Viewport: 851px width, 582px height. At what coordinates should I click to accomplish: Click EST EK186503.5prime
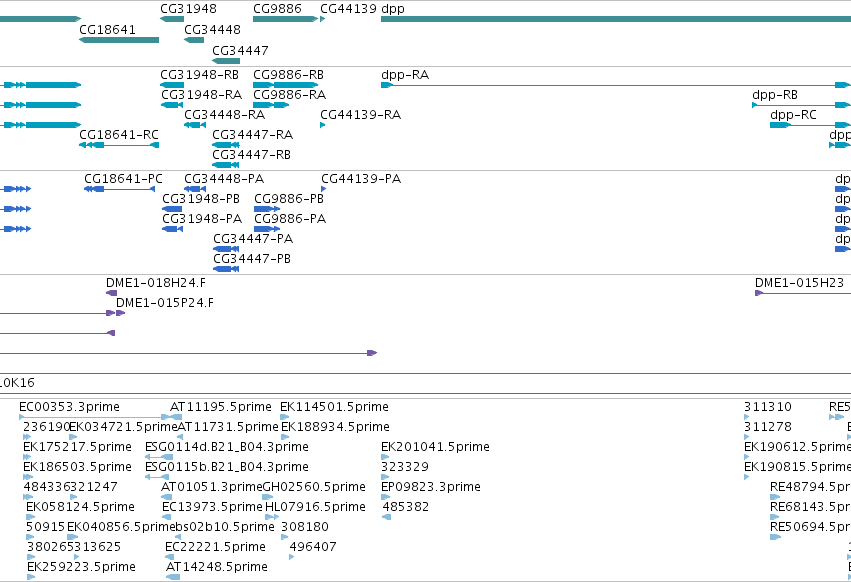pos(78,467)
